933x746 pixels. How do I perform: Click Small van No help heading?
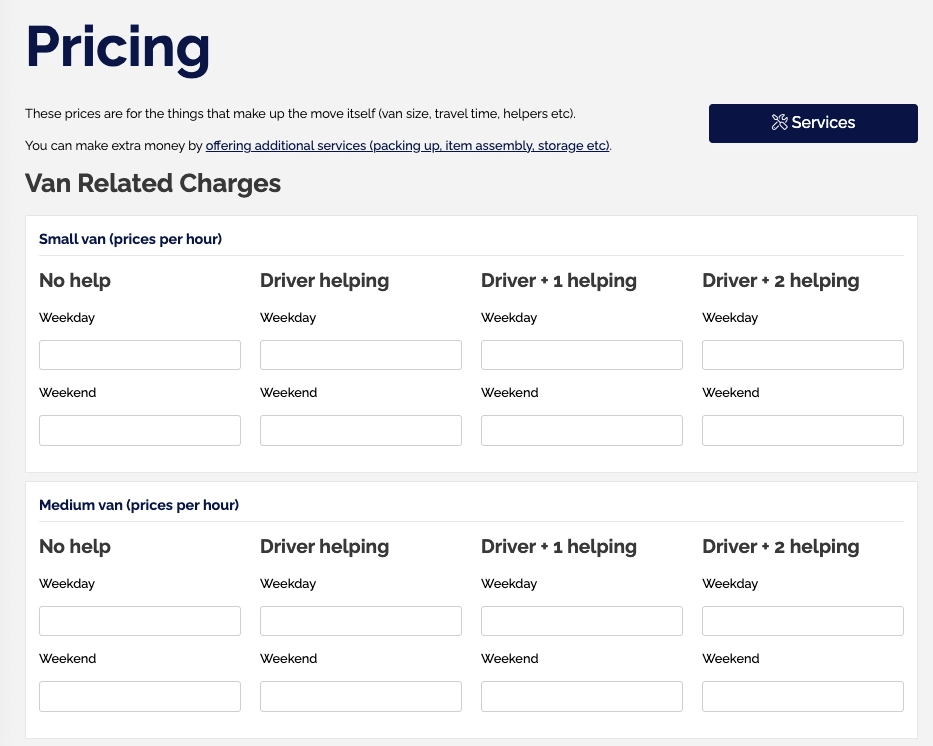(x=75, y=280)
